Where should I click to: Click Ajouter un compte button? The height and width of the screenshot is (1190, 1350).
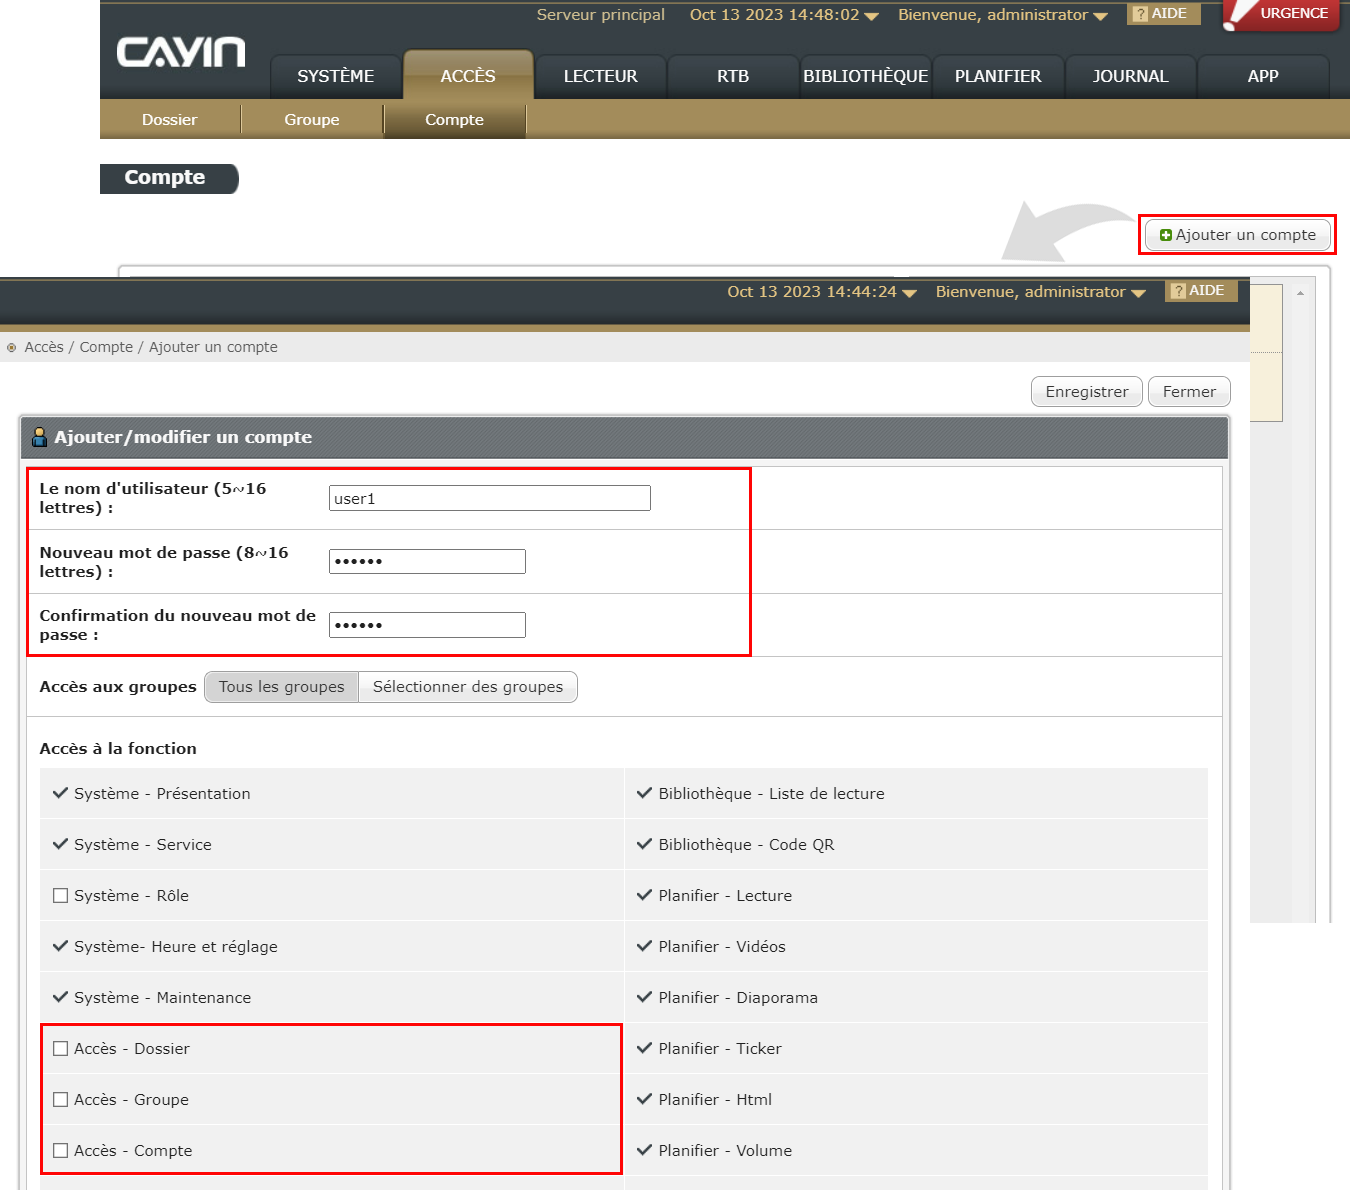[1237, 235]
